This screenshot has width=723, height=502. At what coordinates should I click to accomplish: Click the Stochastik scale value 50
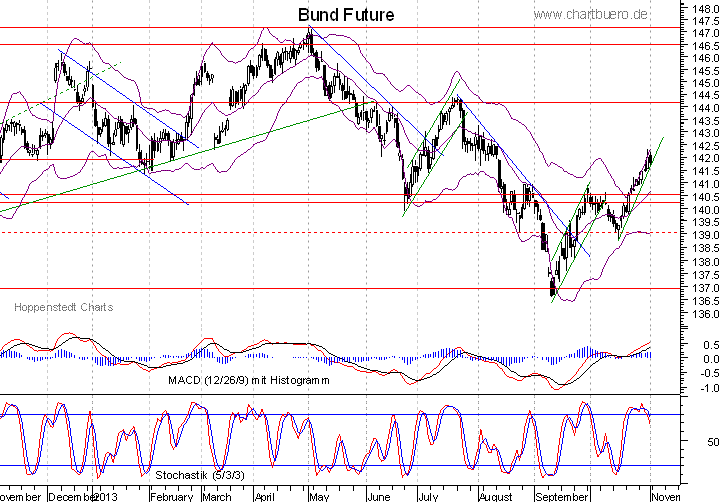point(713,442)
